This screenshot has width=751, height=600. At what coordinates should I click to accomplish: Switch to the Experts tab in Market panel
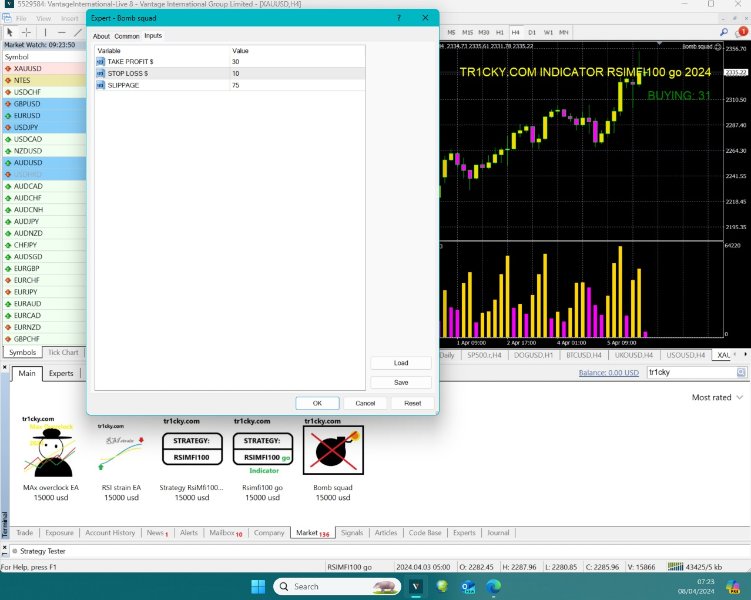coord(61,373)
